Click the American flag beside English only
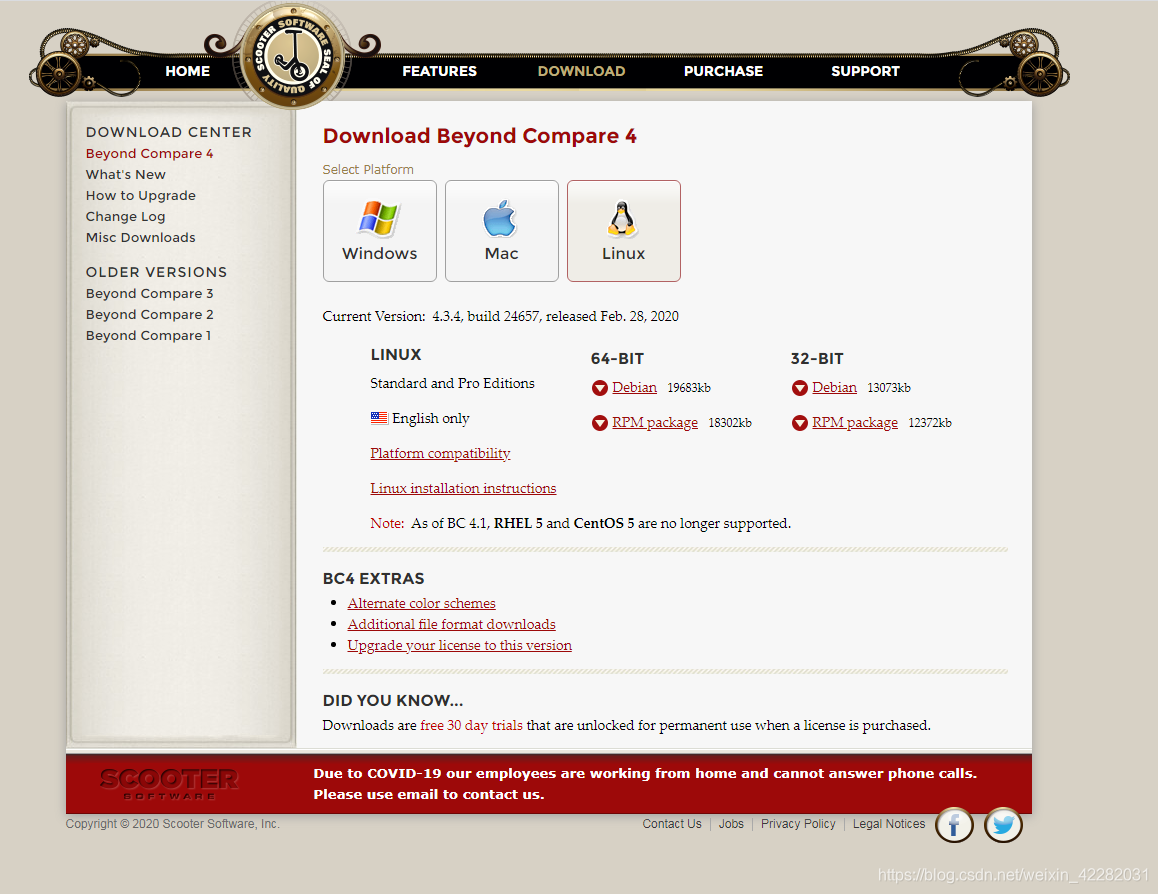This screenshot has height=894, width=1158. tap(378, 417)
